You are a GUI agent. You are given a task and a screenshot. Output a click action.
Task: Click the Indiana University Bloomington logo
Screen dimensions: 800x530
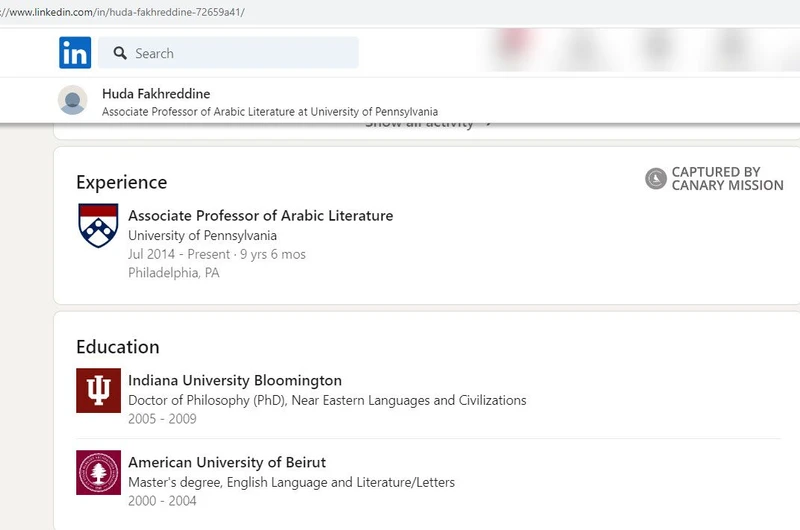click(98, 390)
